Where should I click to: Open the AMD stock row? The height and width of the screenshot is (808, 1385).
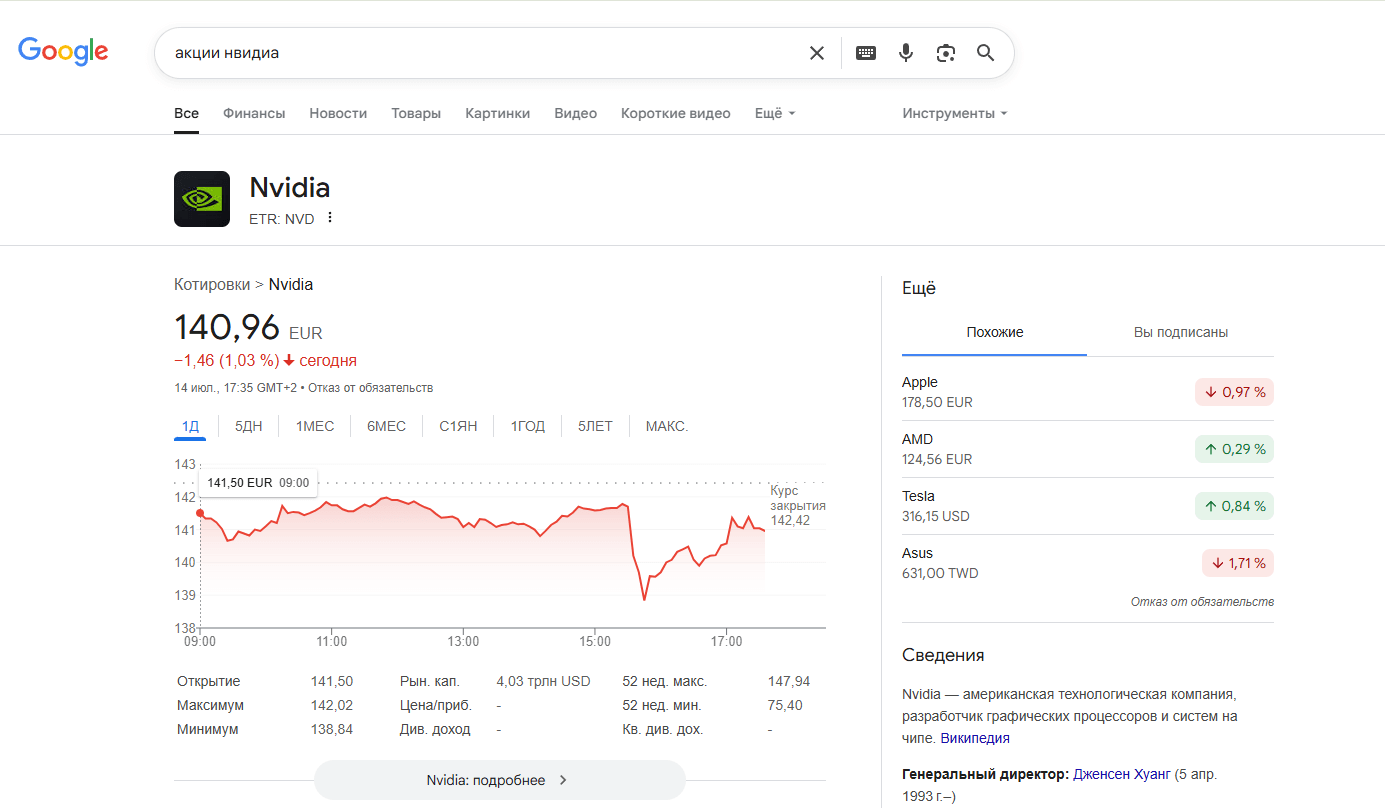(1088, 449)
